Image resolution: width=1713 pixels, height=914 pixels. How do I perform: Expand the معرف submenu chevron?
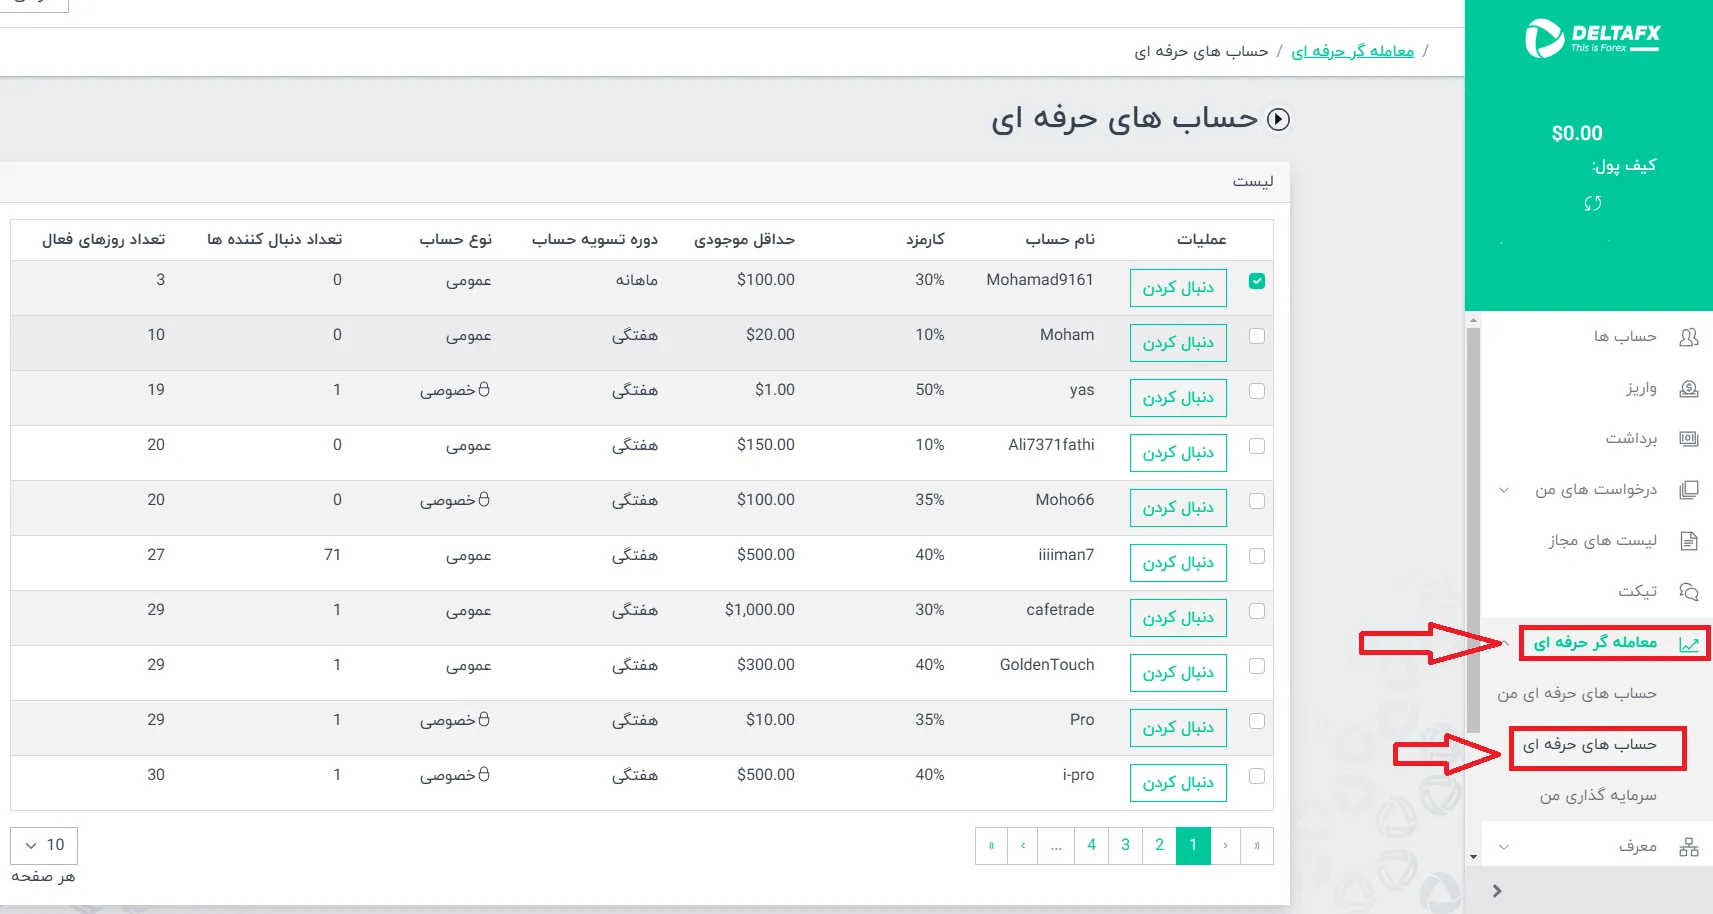(x=1503, y=845)
